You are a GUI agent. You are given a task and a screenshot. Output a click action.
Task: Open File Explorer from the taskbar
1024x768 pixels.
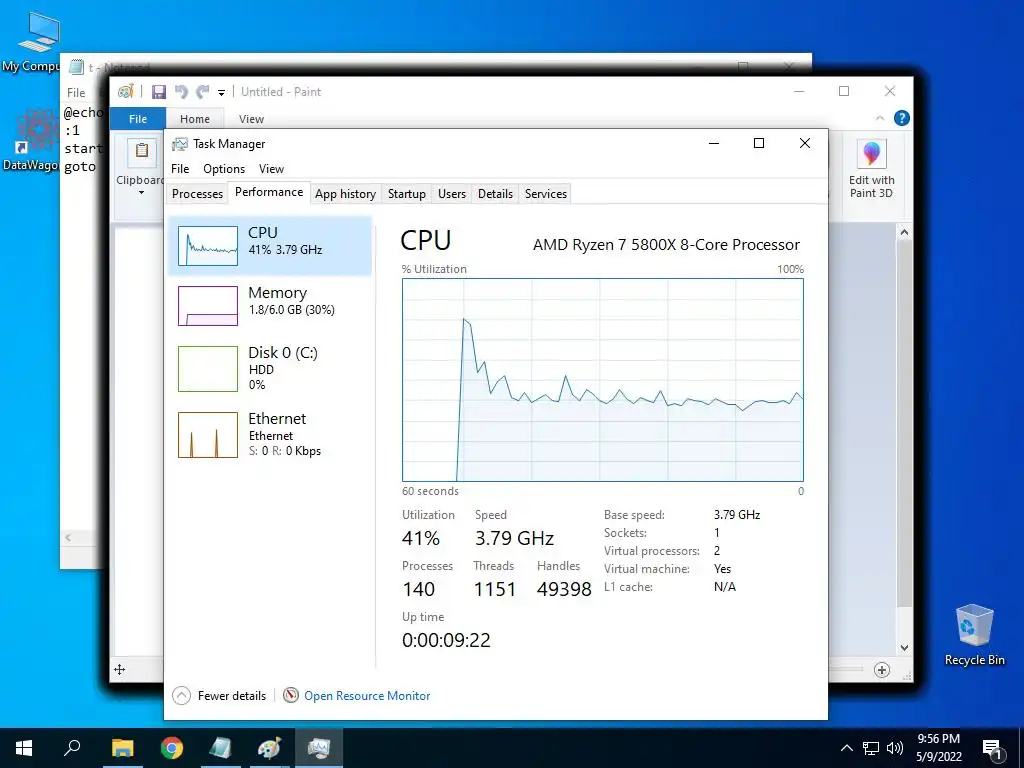click(122, 748)
